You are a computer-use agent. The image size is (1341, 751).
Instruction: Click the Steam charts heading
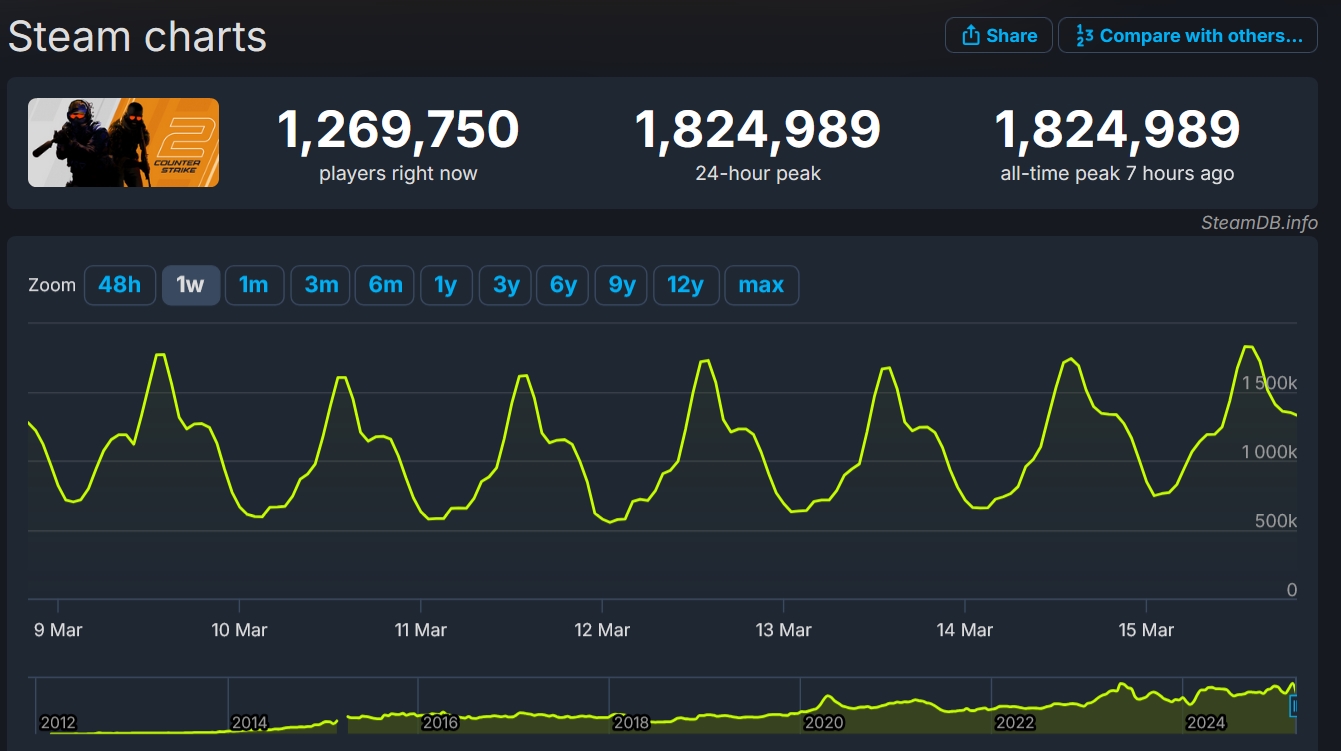pyautogui.click(x=138, y=37)
